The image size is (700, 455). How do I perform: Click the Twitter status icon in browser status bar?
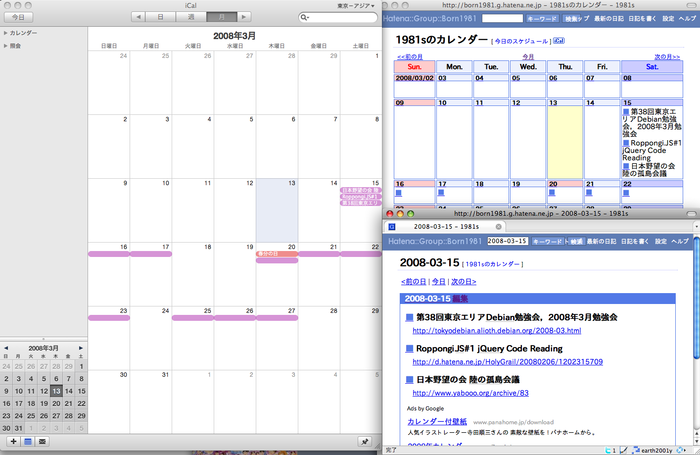(x=610, y=450)
